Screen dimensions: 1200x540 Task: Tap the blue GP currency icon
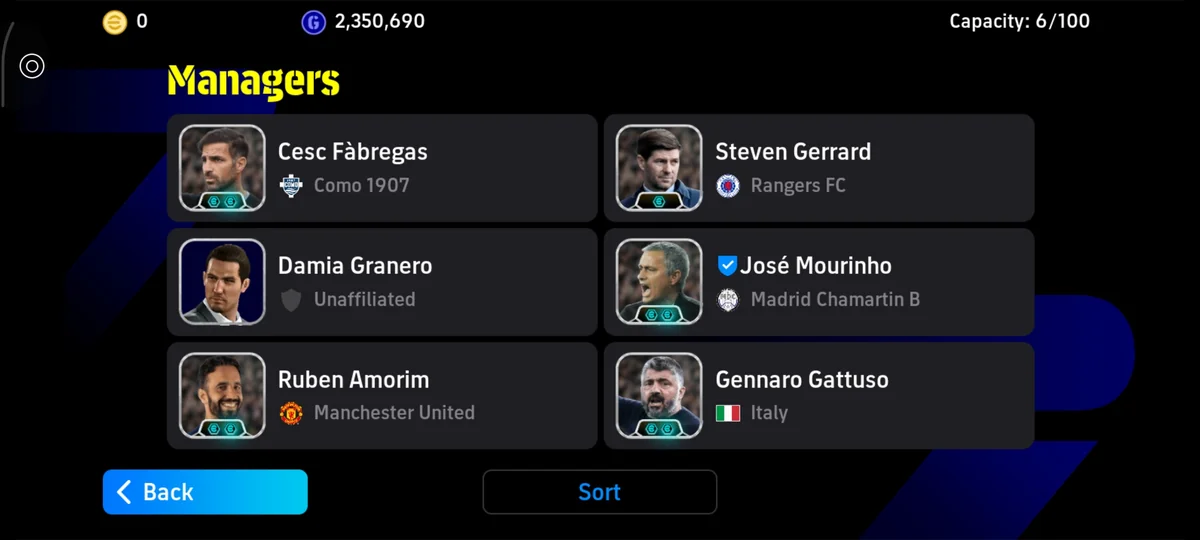[x=314, y=21]
